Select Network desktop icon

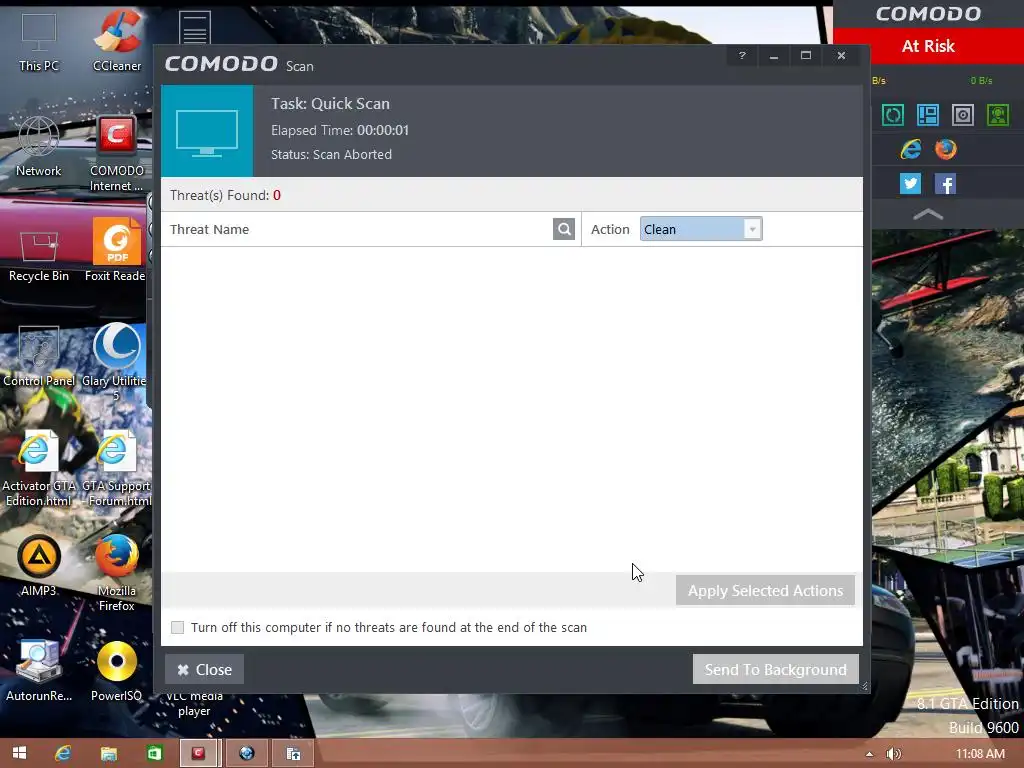[x=39, y=147]
